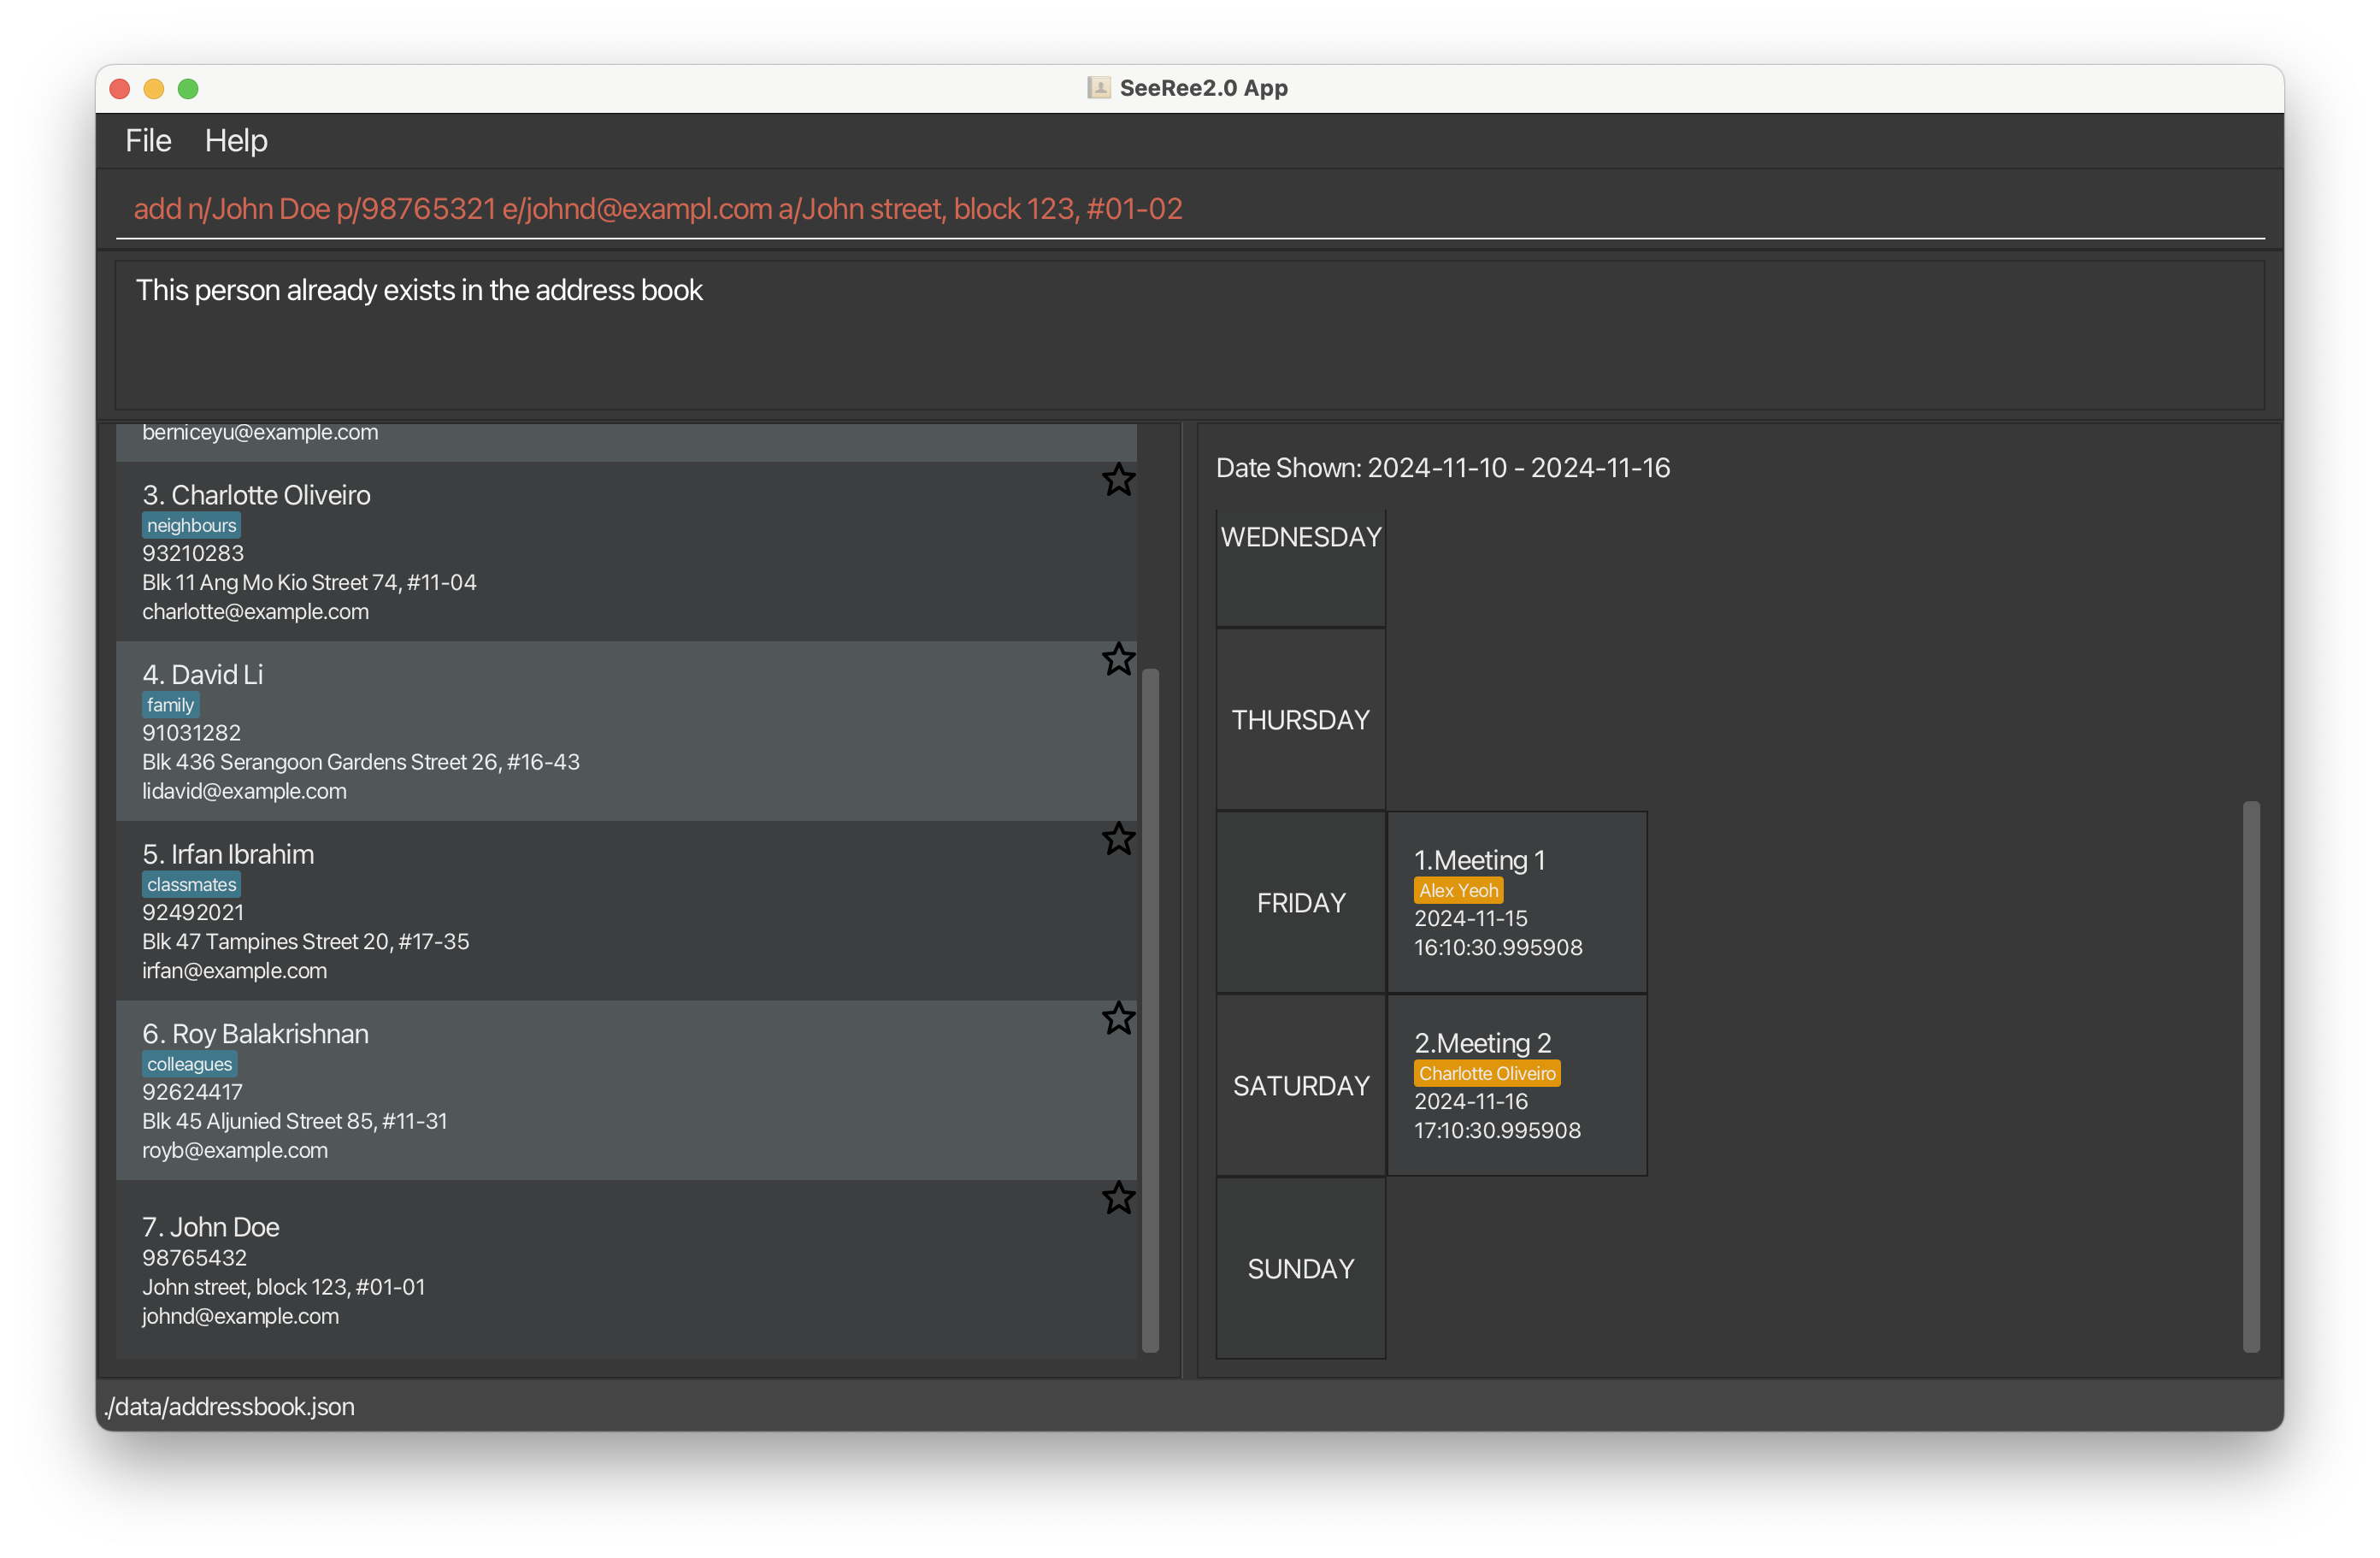Toggle favourite star on Irfan Ibrahim

coord(1118,839)
